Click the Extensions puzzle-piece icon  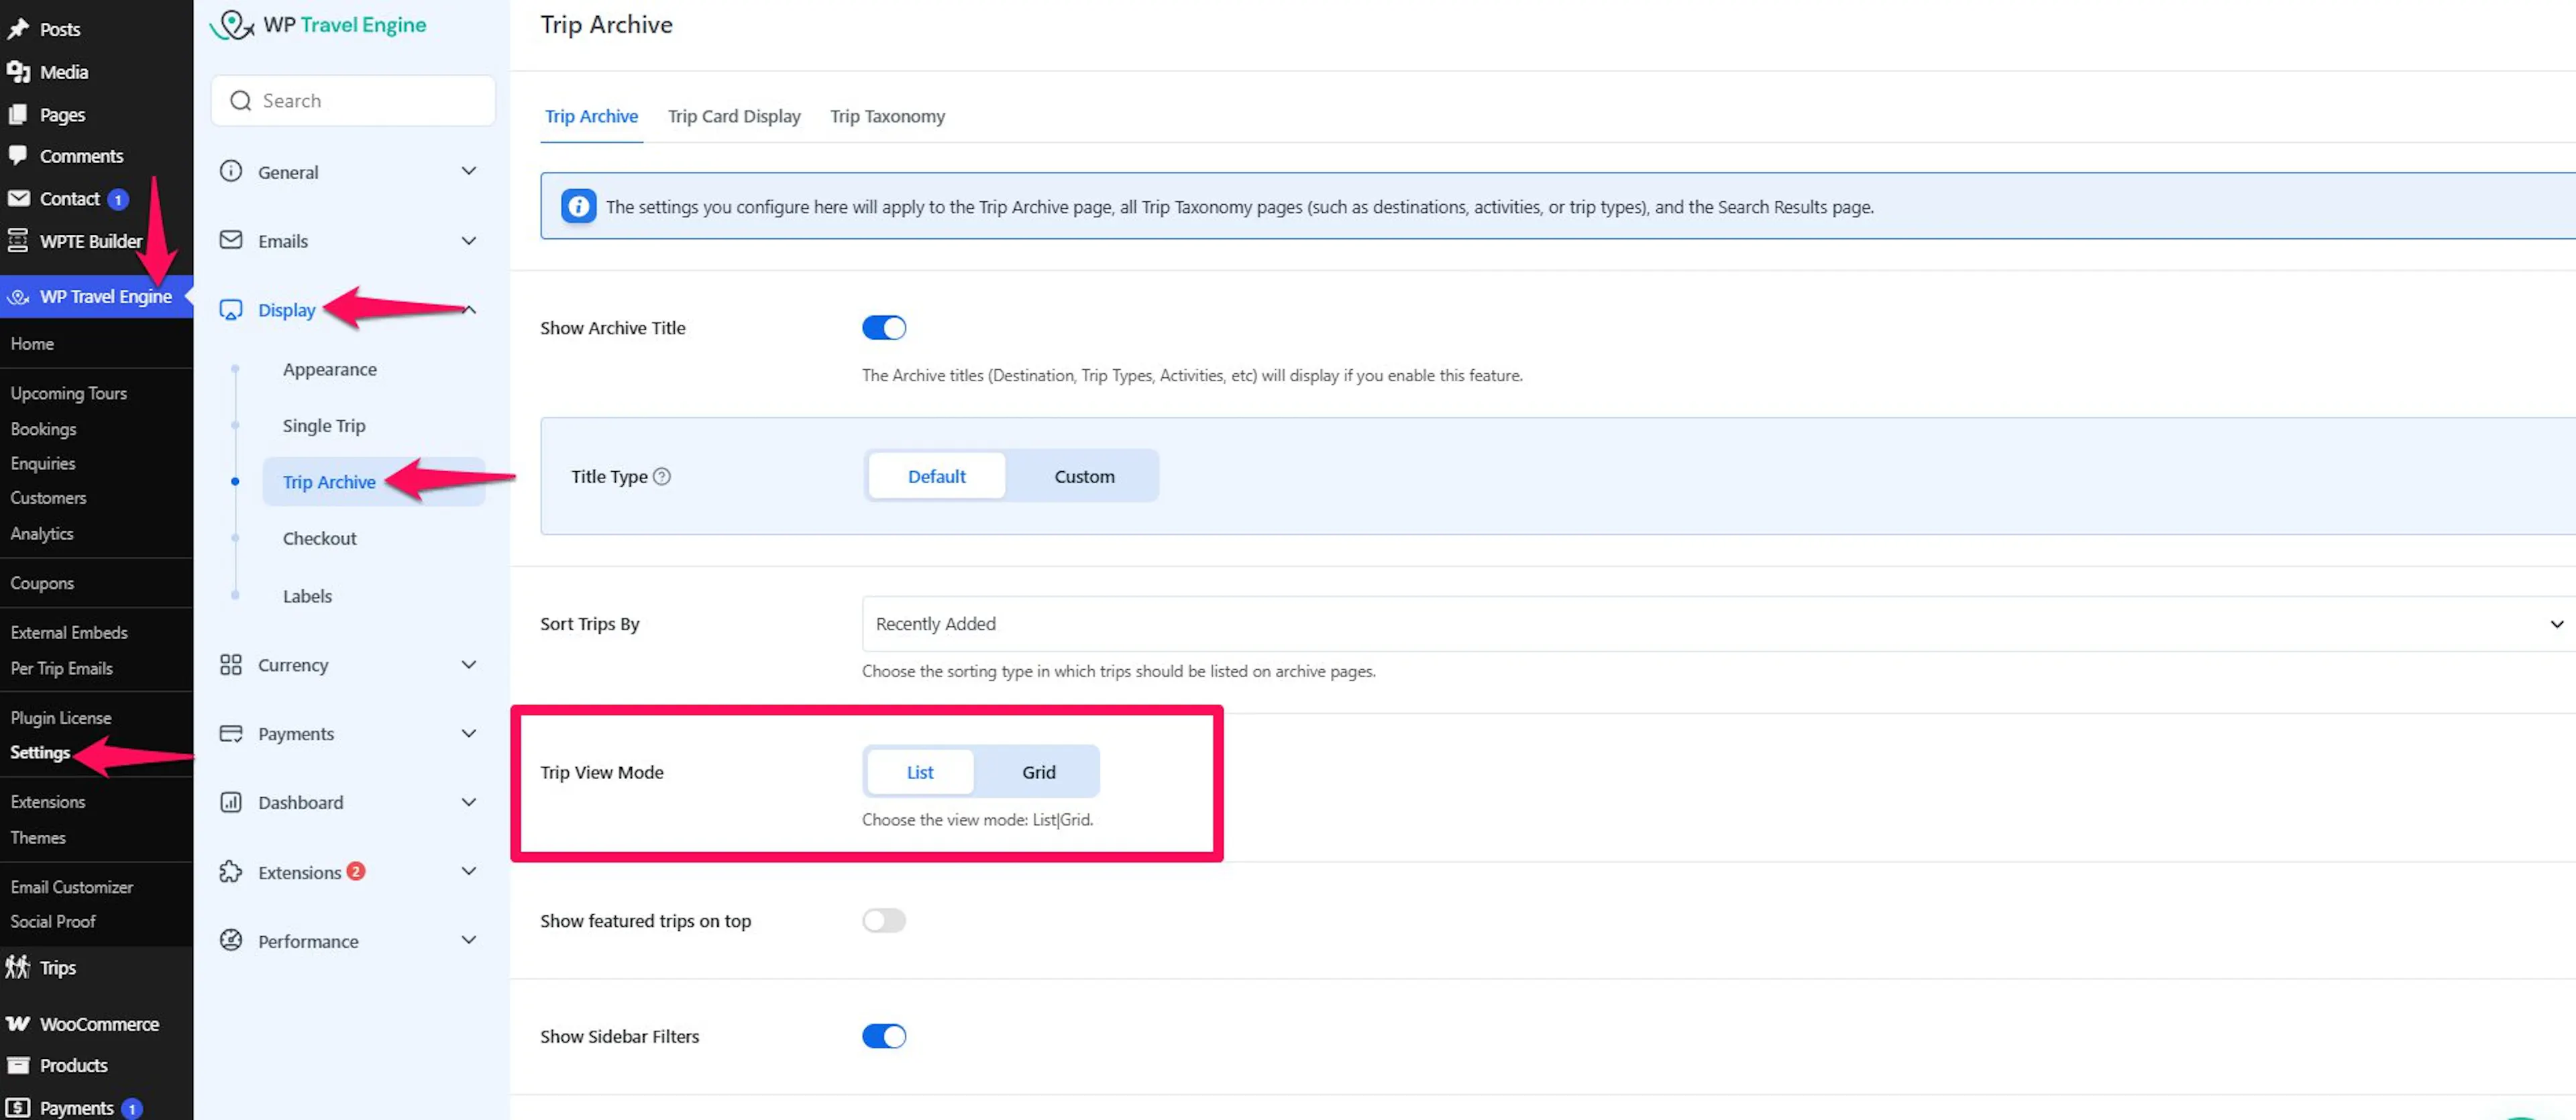coord(231,871)
